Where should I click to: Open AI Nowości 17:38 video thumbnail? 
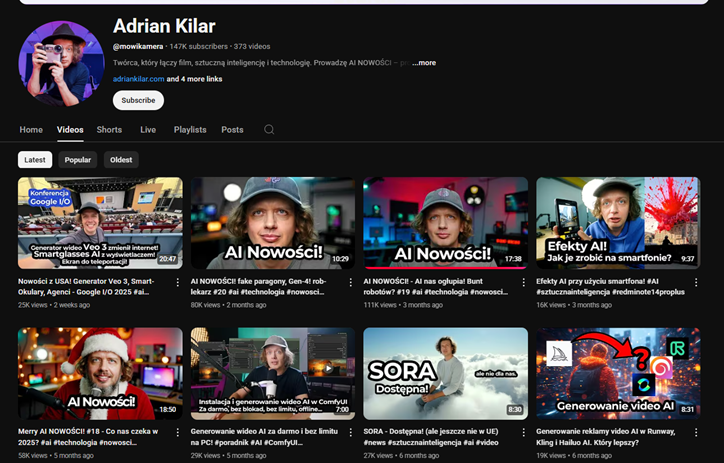[446, 223]
